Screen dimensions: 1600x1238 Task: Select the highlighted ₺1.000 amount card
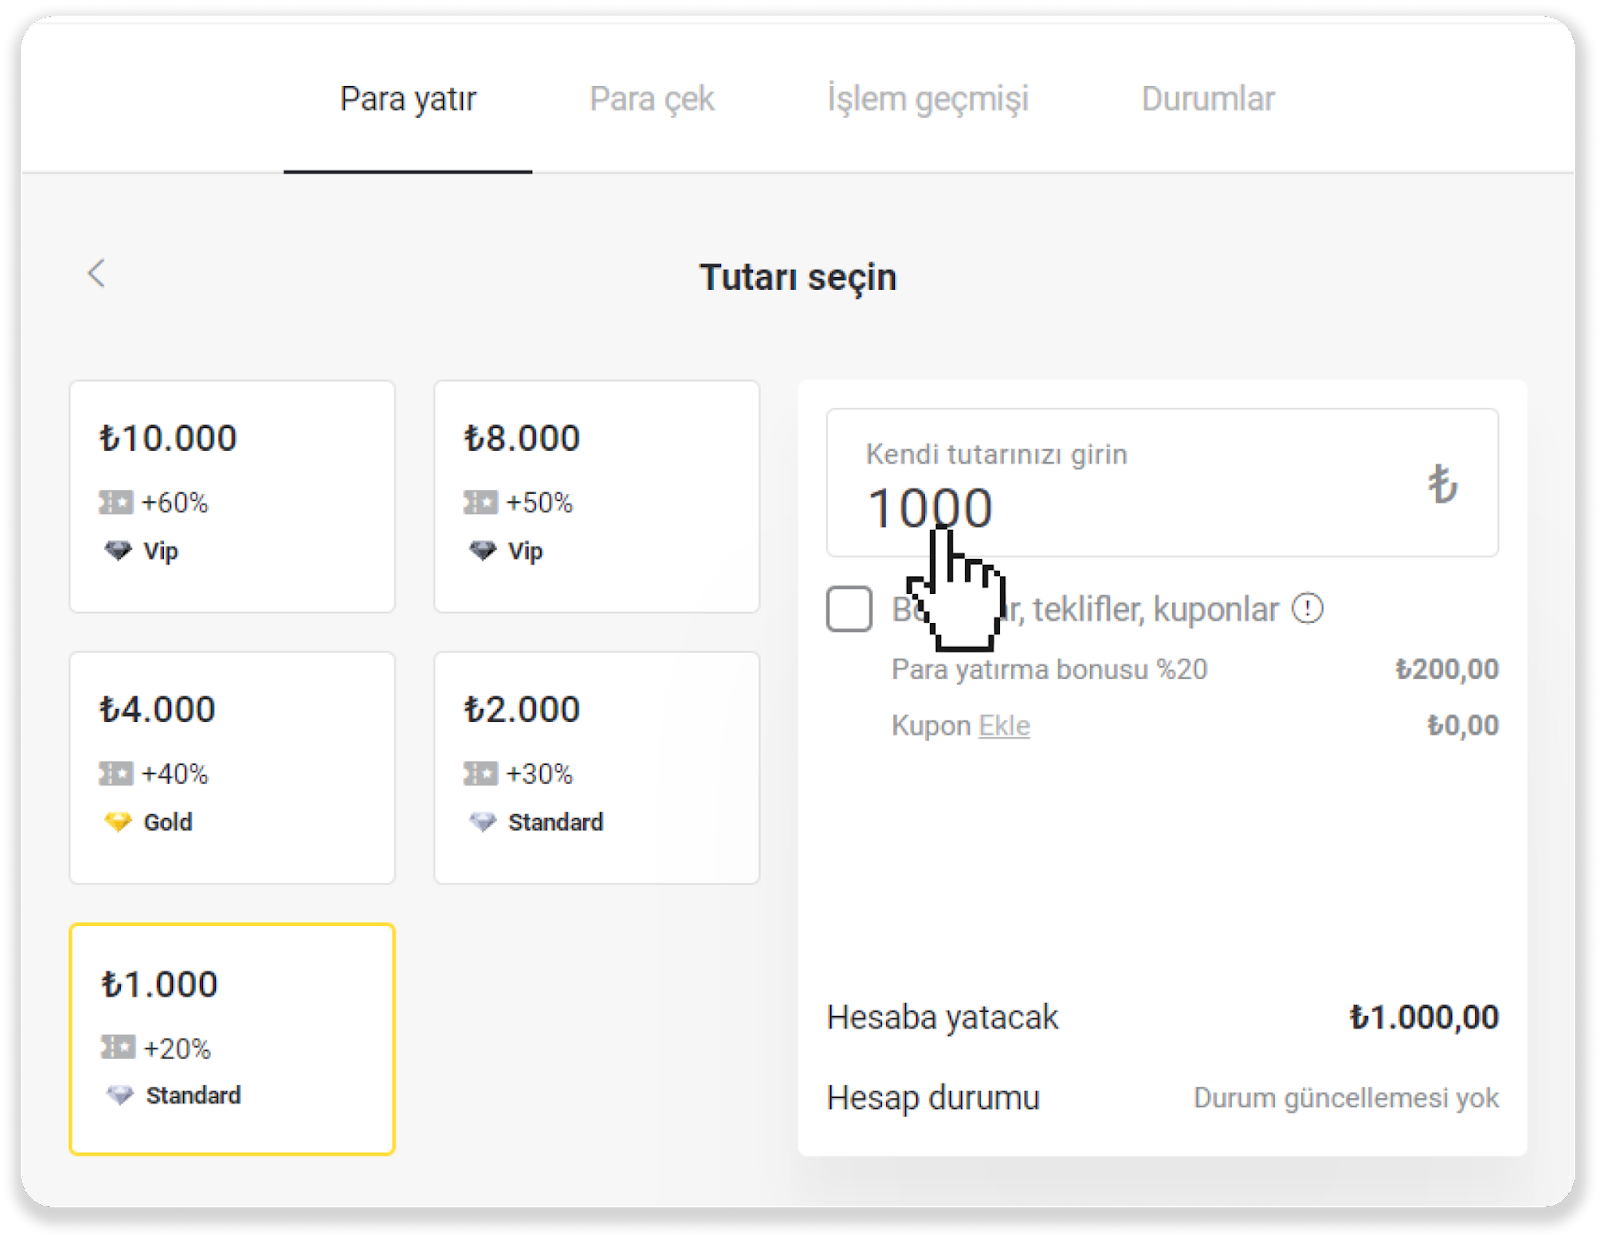[232, 1039]
